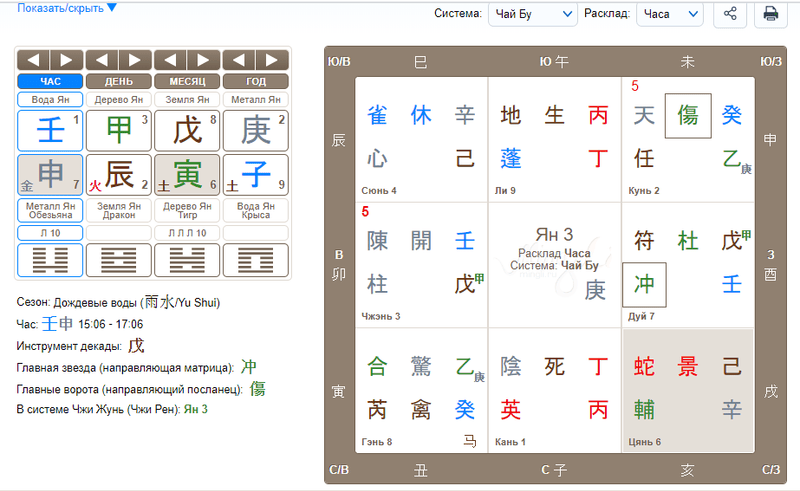Go to previous day using left arrow
800x491 pixels.
click(103, 59)
